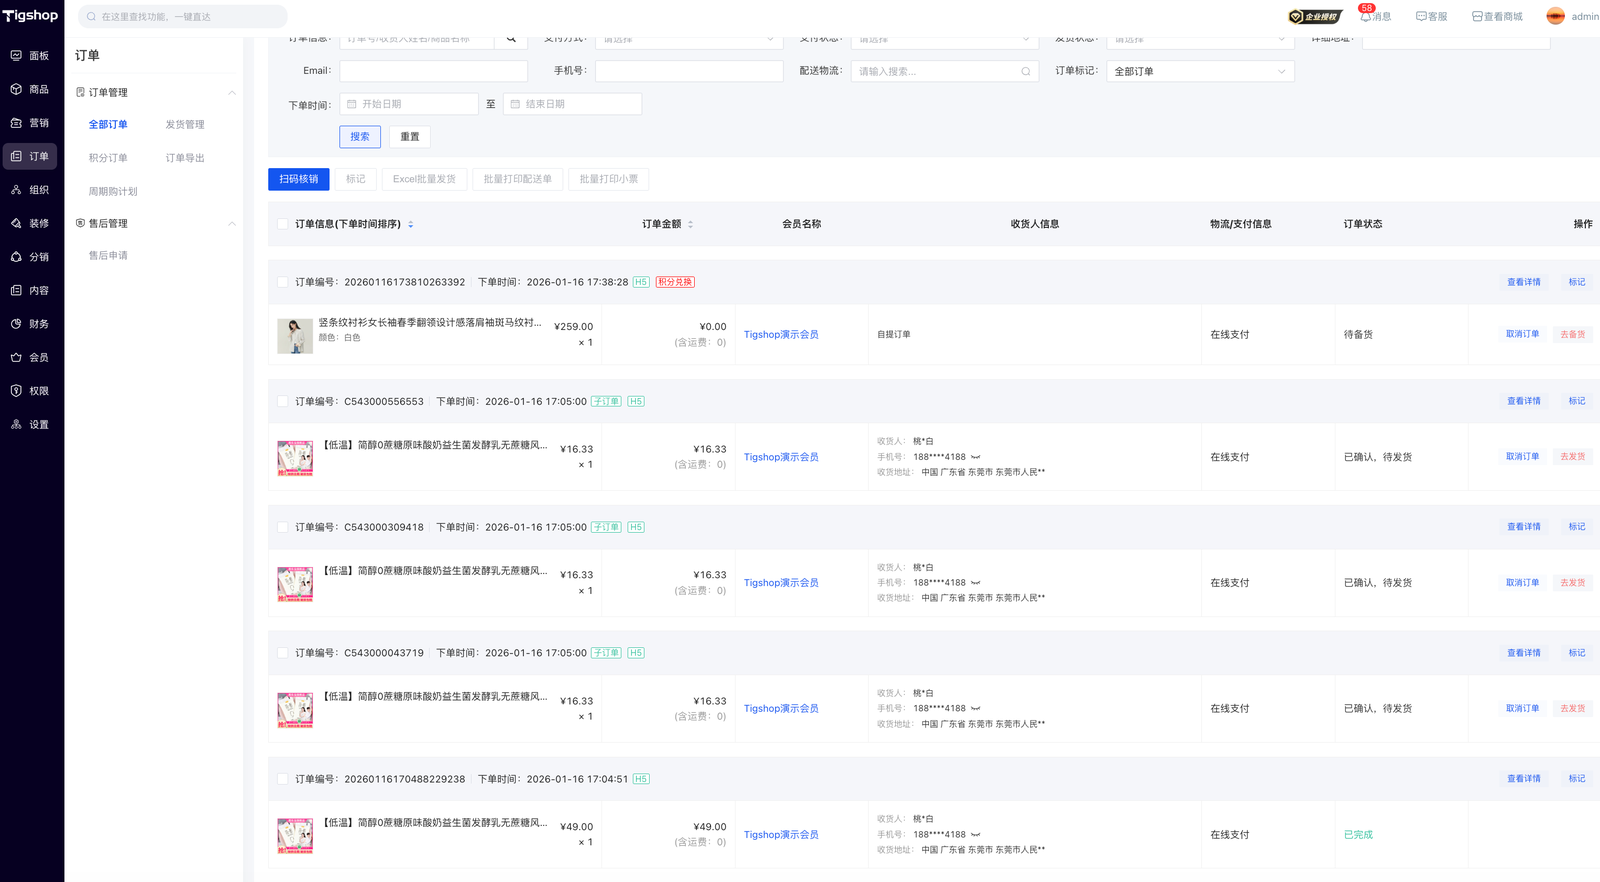Click the 消息 notification bell icon
1600x882 pixels.
pyautogui.click(x=1365, y=17)
